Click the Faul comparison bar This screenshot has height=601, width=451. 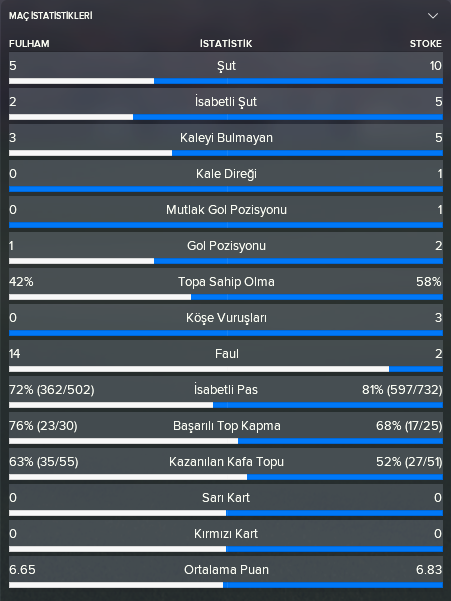[226, 369]
